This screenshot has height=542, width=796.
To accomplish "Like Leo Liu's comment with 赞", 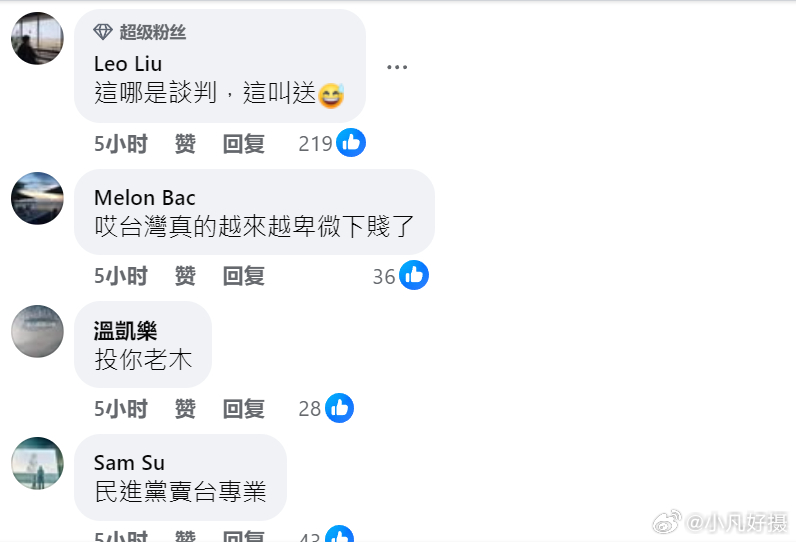I will [x=185, y=144].
